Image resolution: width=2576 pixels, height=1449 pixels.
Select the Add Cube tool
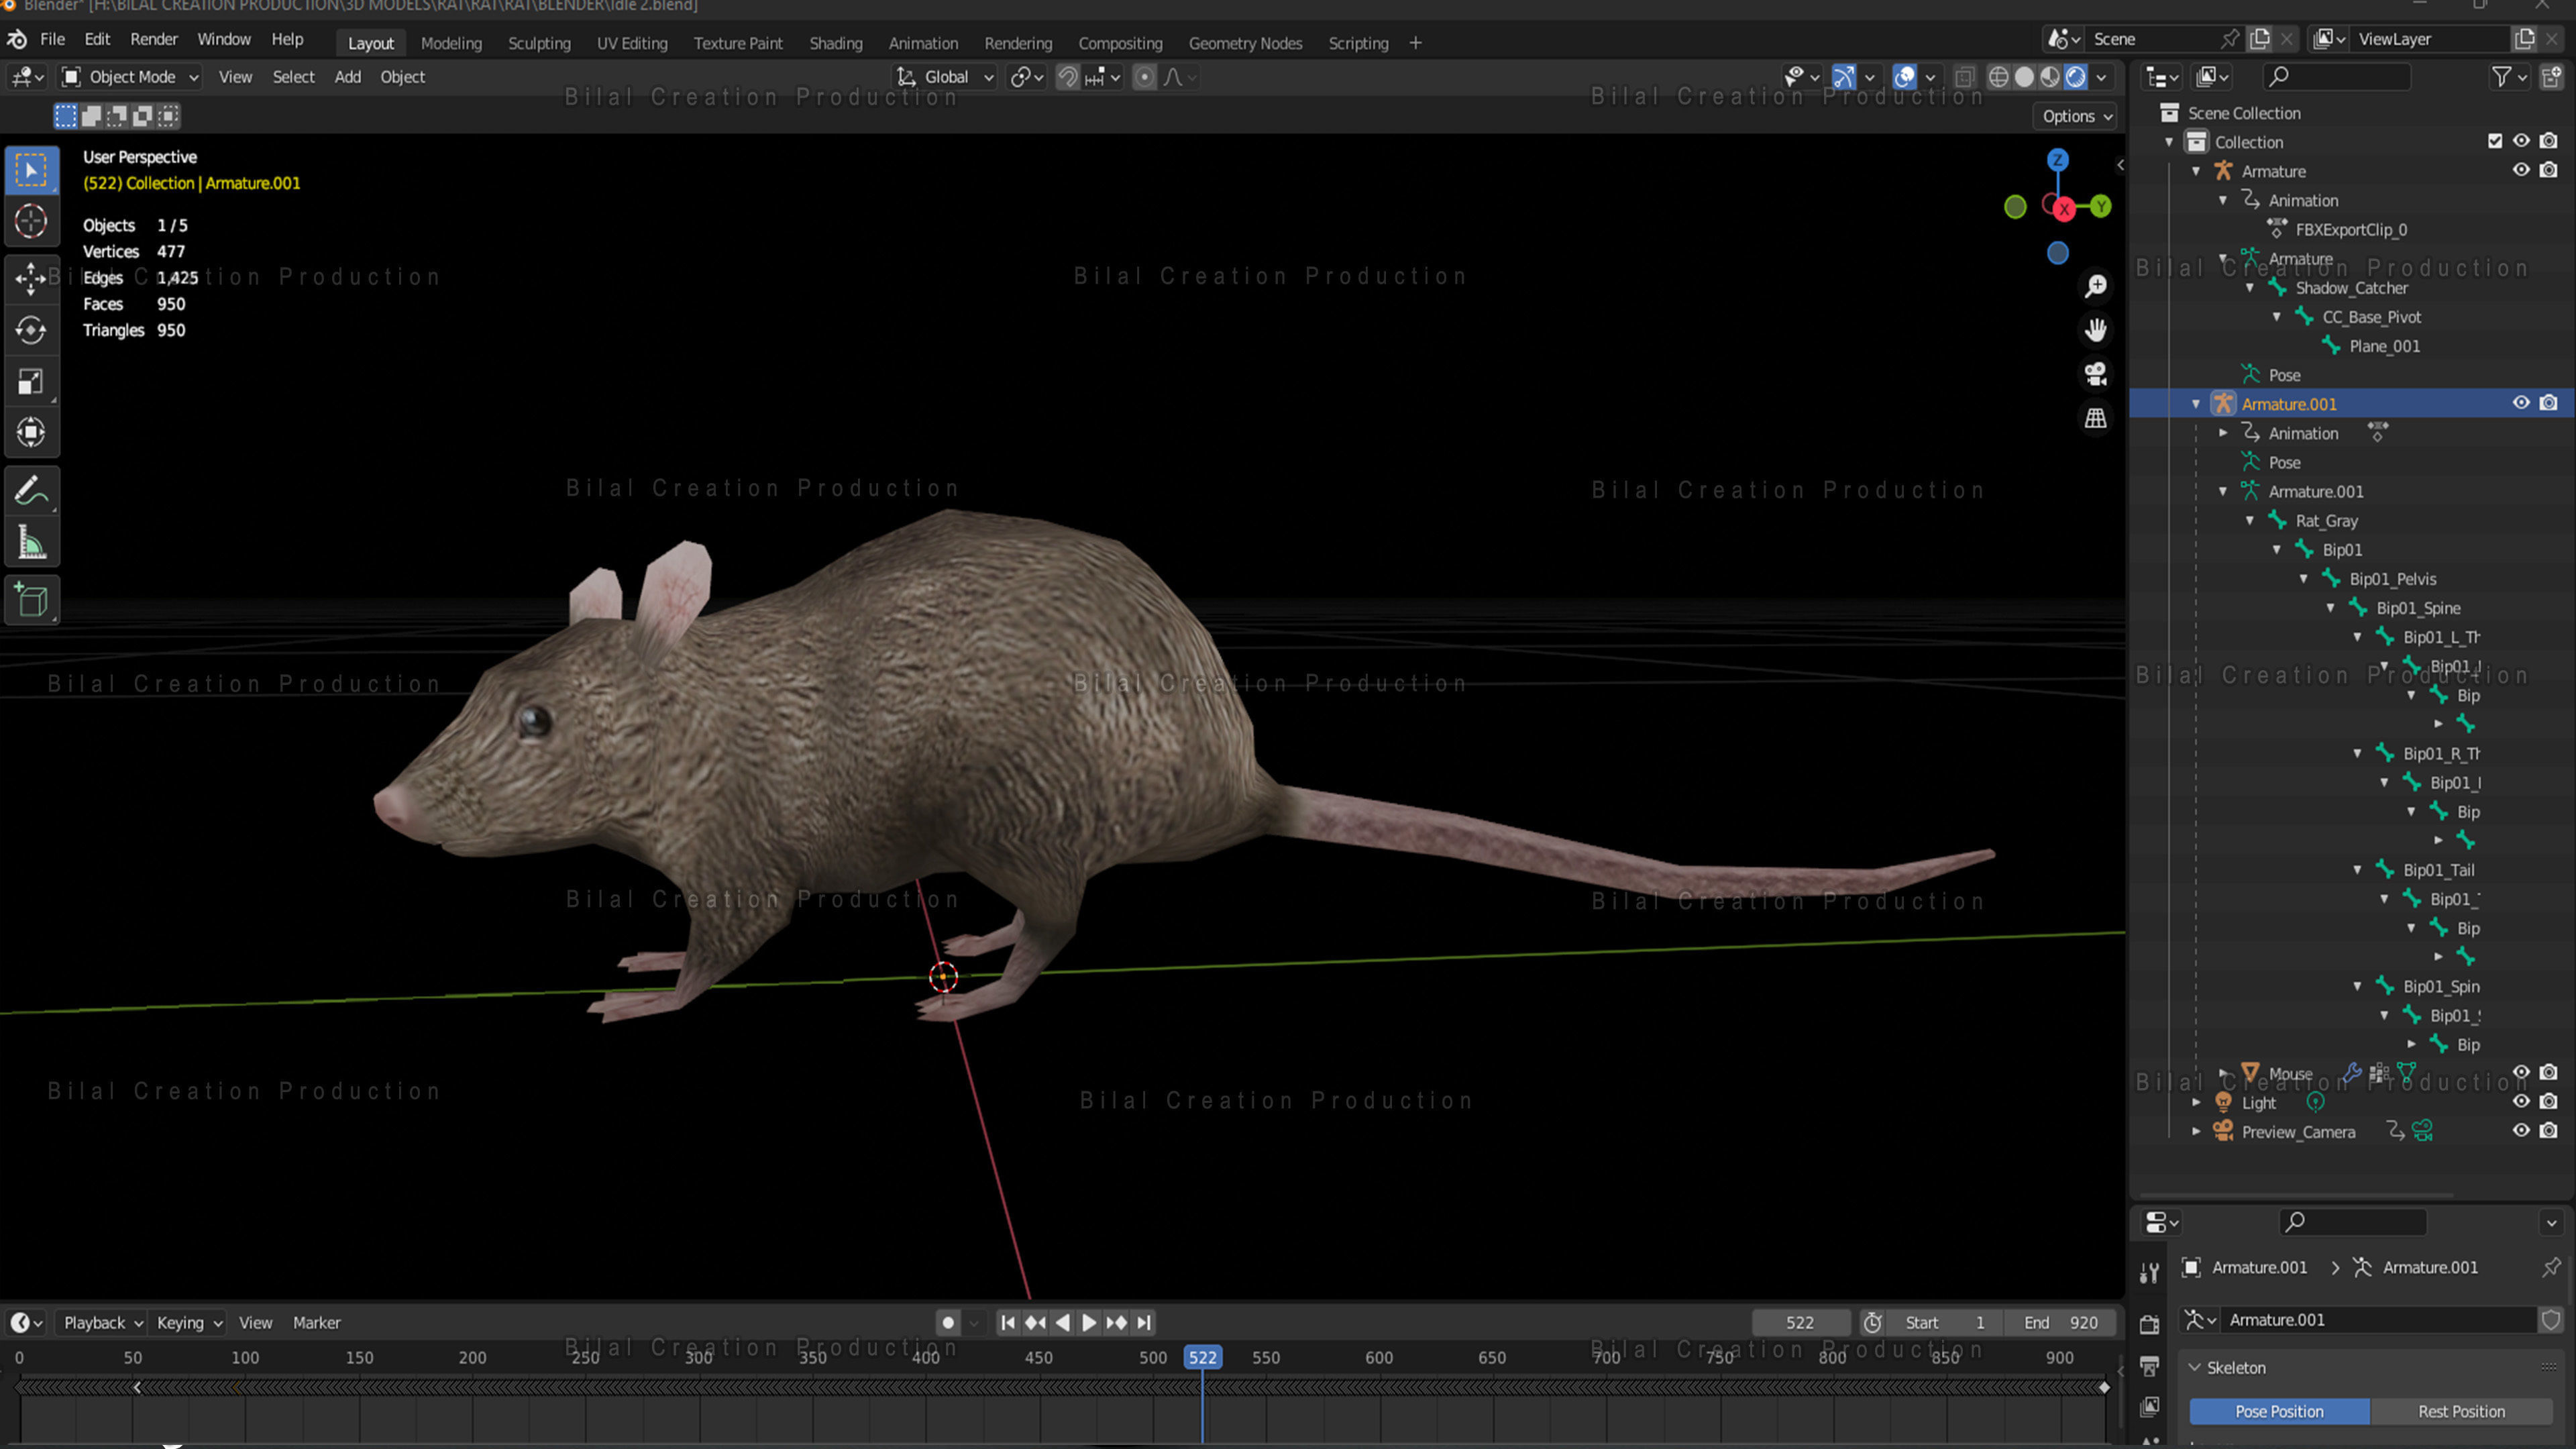(x=31, y=600)
